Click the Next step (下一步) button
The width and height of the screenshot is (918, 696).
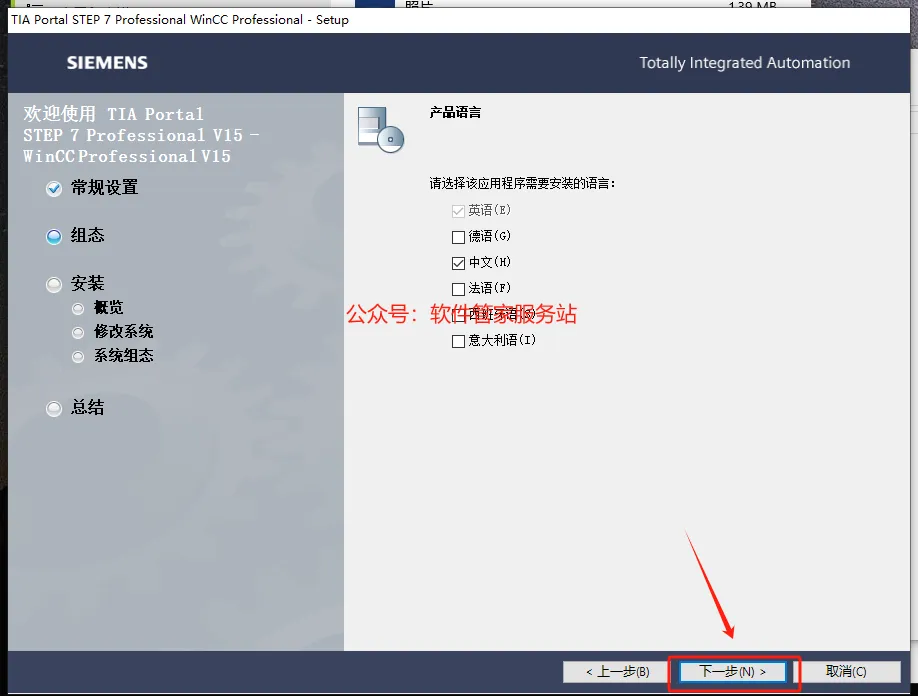tap(732, 671)
